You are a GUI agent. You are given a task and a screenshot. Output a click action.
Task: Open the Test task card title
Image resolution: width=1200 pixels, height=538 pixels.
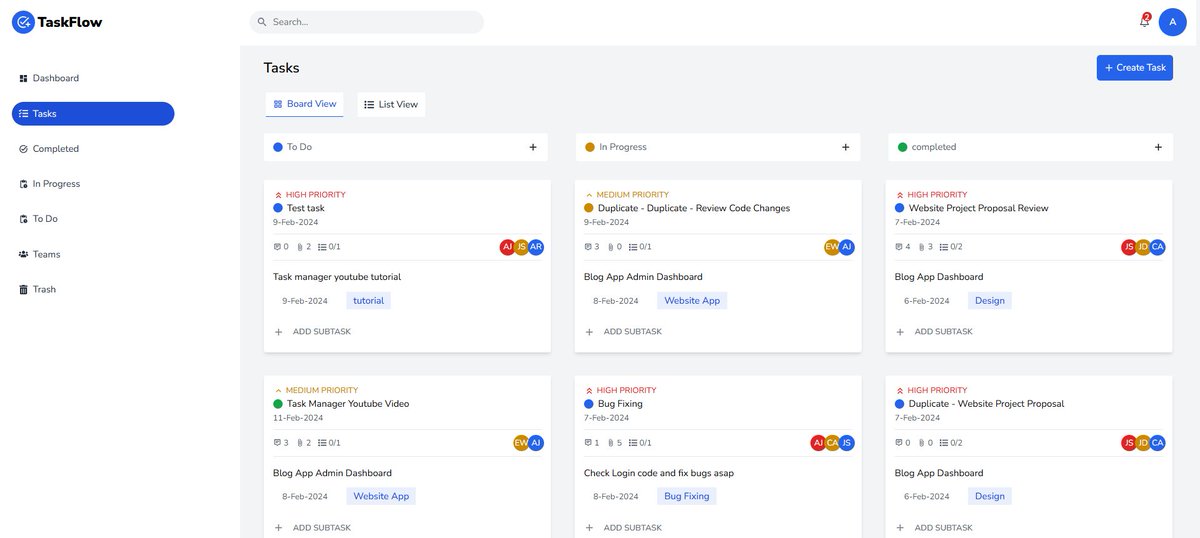click(306, 208)
